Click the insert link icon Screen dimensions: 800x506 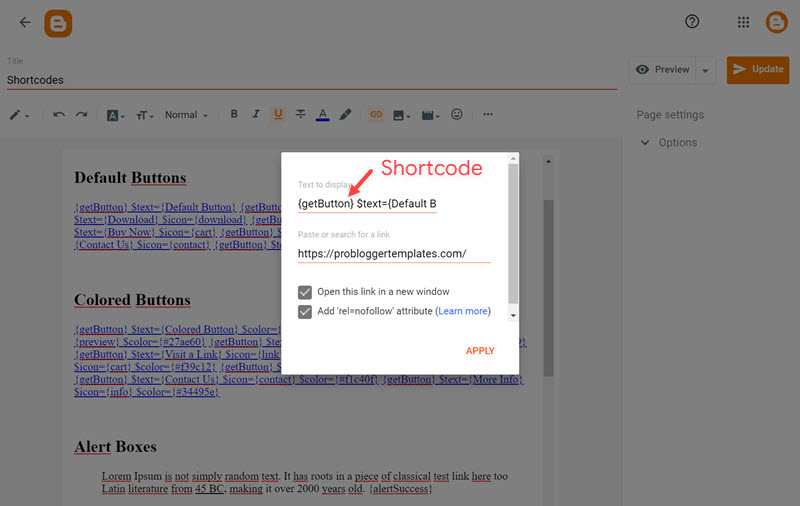(x=376, y=115)
